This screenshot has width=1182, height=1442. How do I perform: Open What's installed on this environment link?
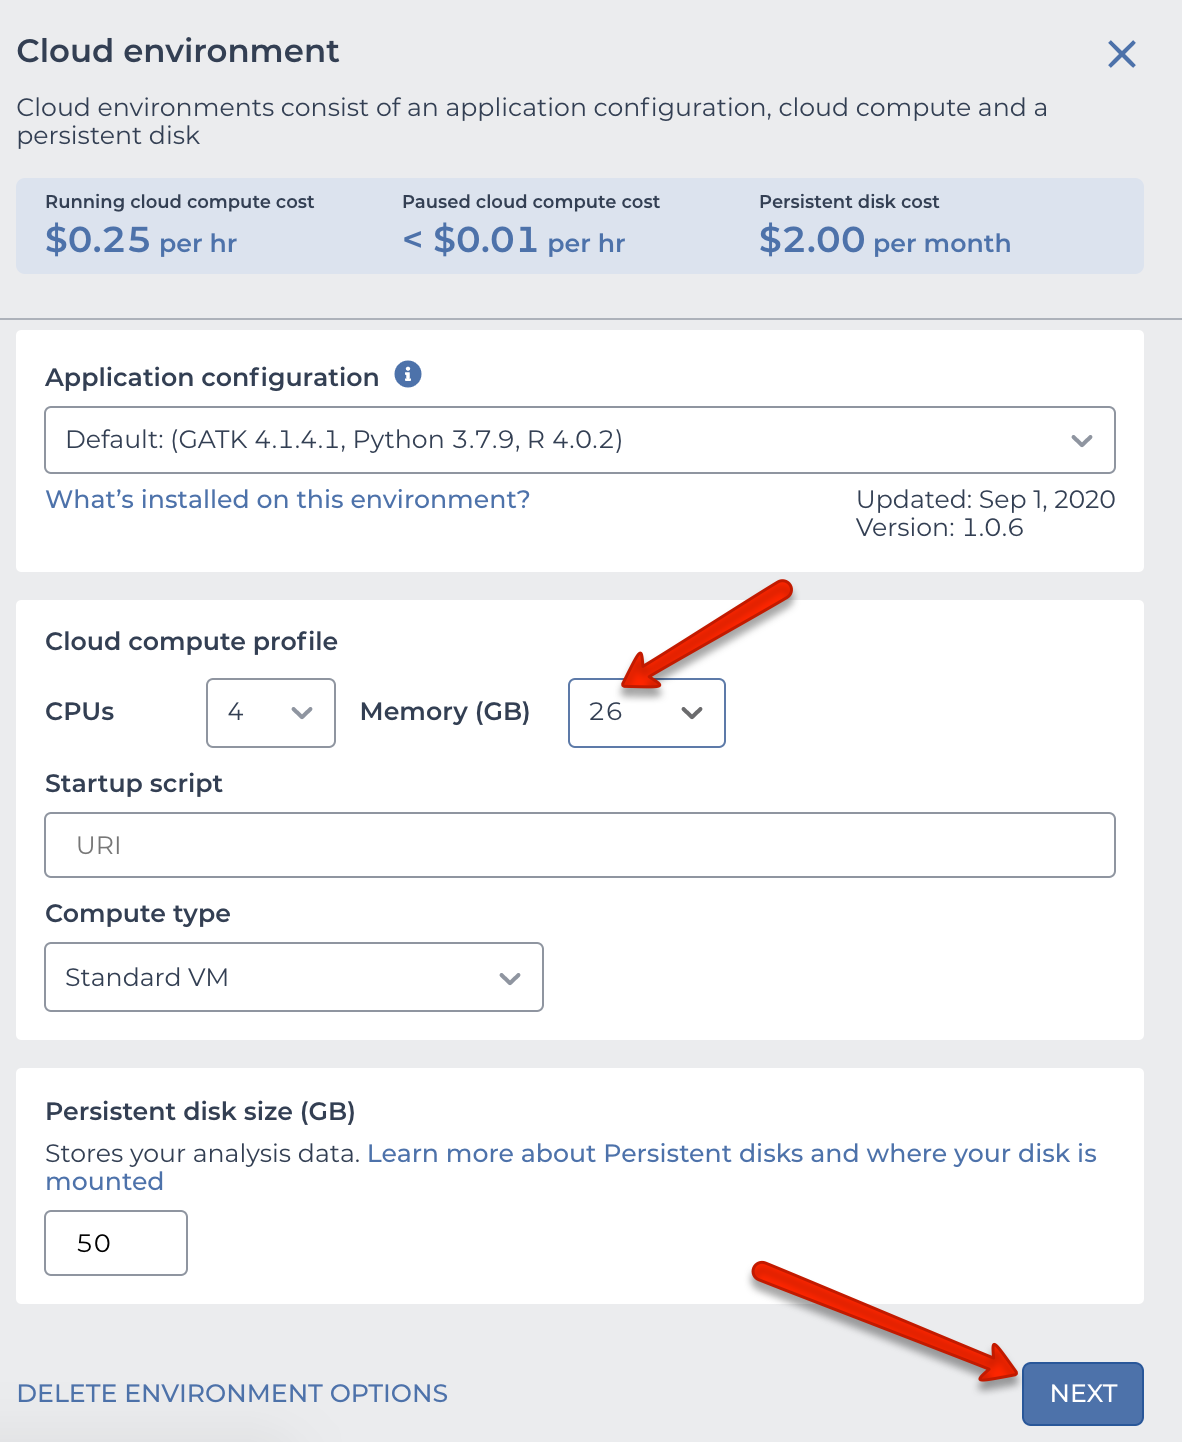(288, 499)
